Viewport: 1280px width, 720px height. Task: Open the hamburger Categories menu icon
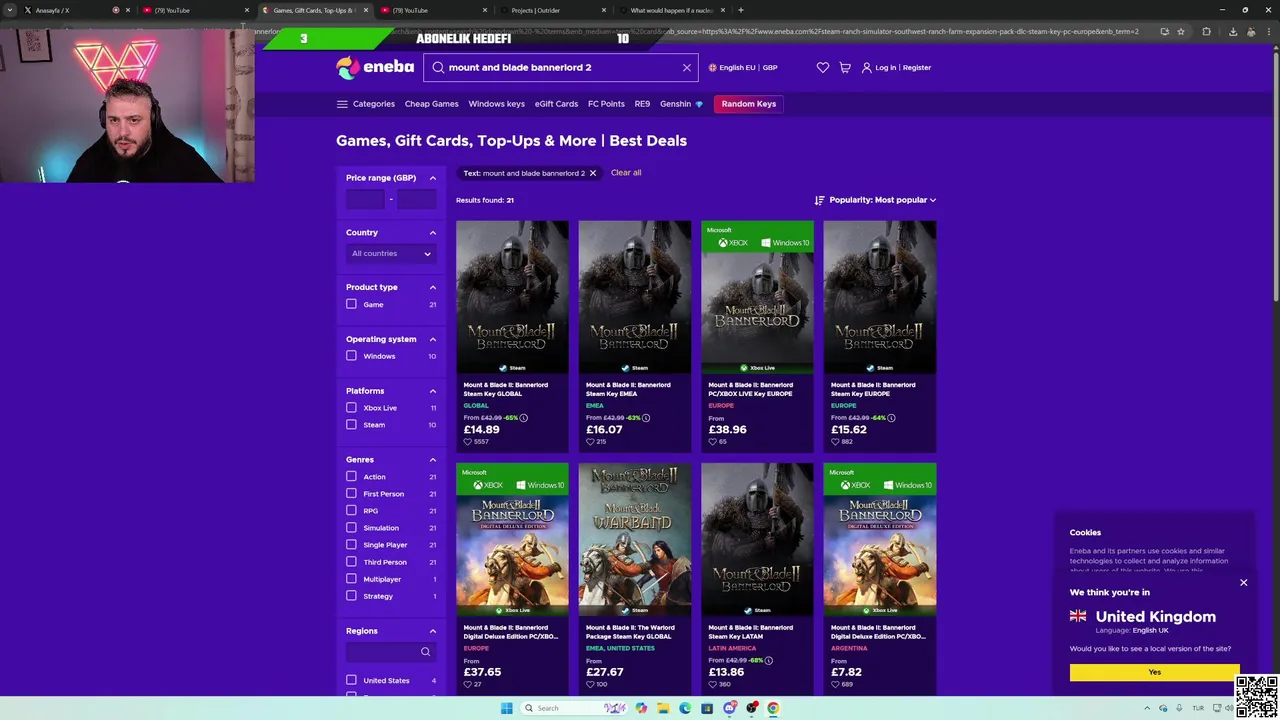coord(342,104)
